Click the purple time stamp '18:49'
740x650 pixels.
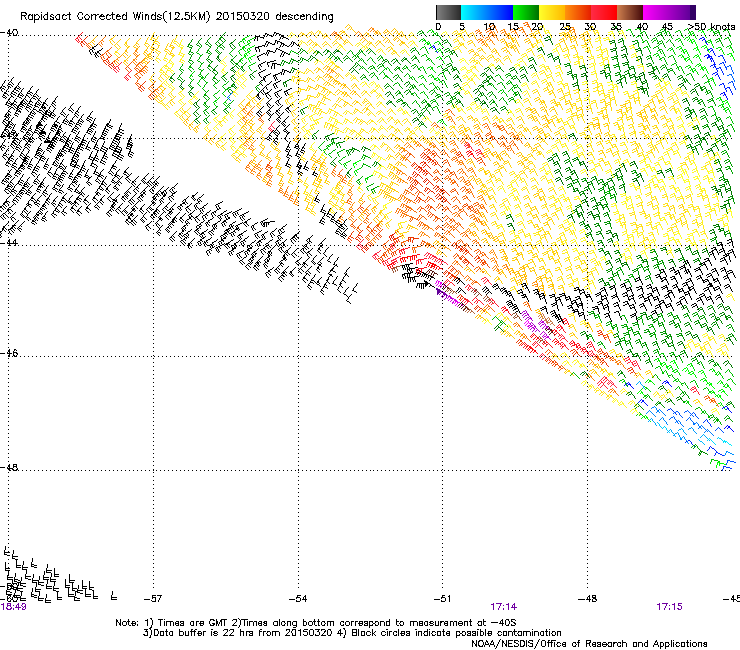click(13, 607)
